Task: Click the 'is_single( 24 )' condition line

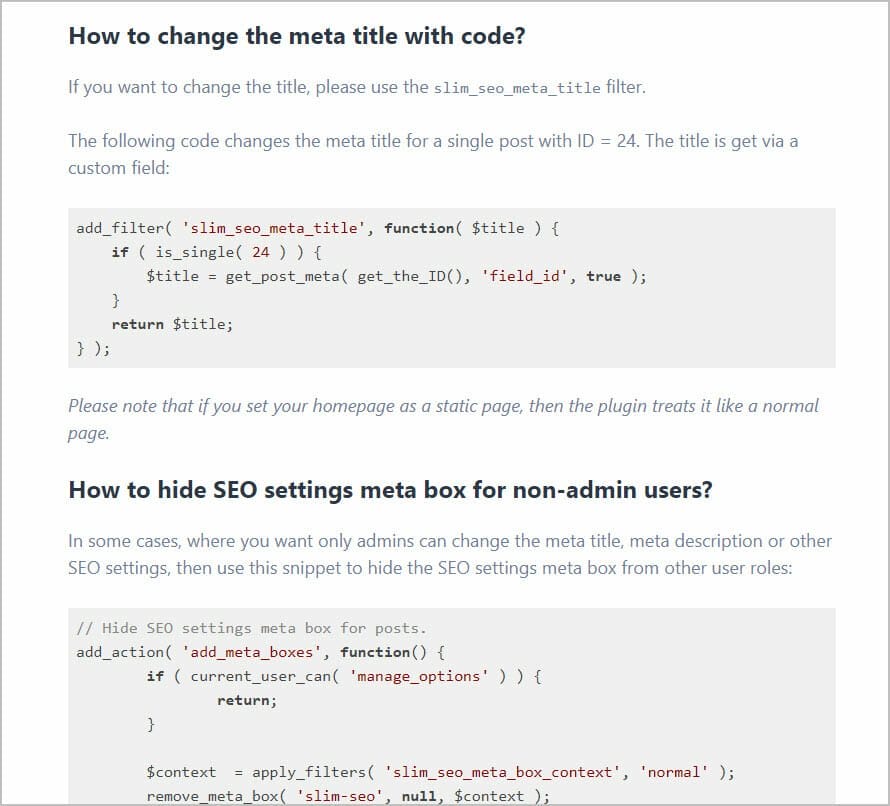Action: (217, 252)
